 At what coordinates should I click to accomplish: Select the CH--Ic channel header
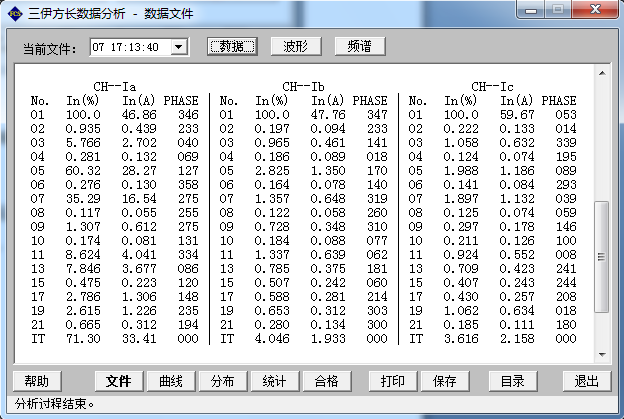[492, 87]
